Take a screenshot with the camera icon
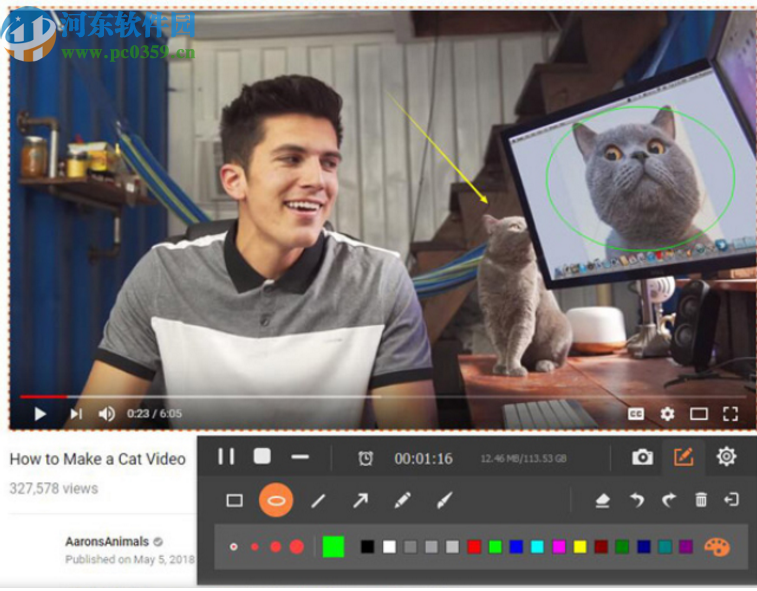 point(643,457)
